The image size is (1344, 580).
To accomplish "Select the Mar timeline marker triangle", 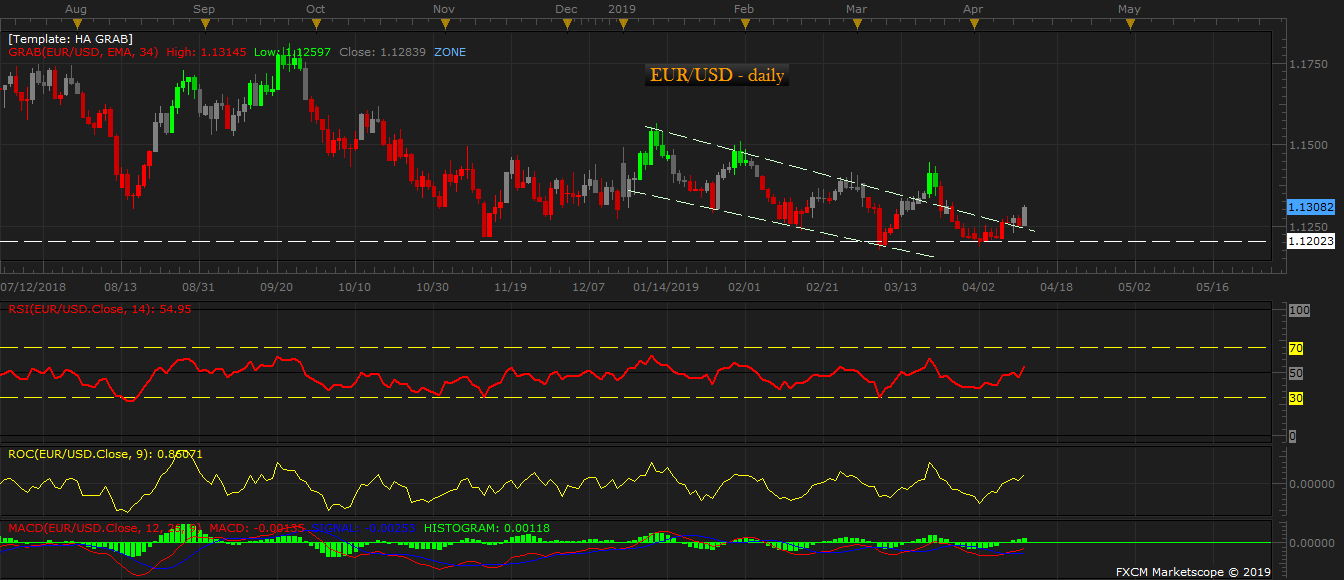I will (x=856, y=25).
